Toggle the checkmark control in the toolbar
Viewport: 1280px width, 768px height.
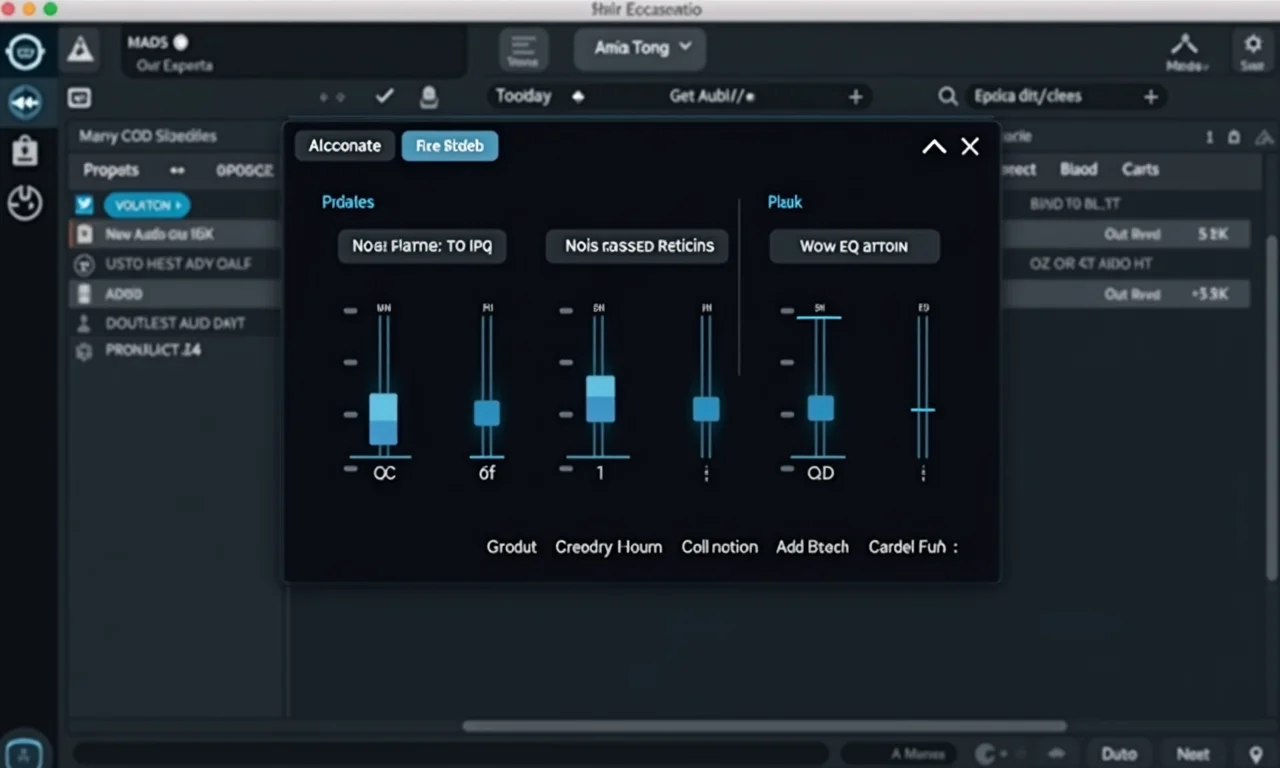pyautogui.click(x=384, y=96)
